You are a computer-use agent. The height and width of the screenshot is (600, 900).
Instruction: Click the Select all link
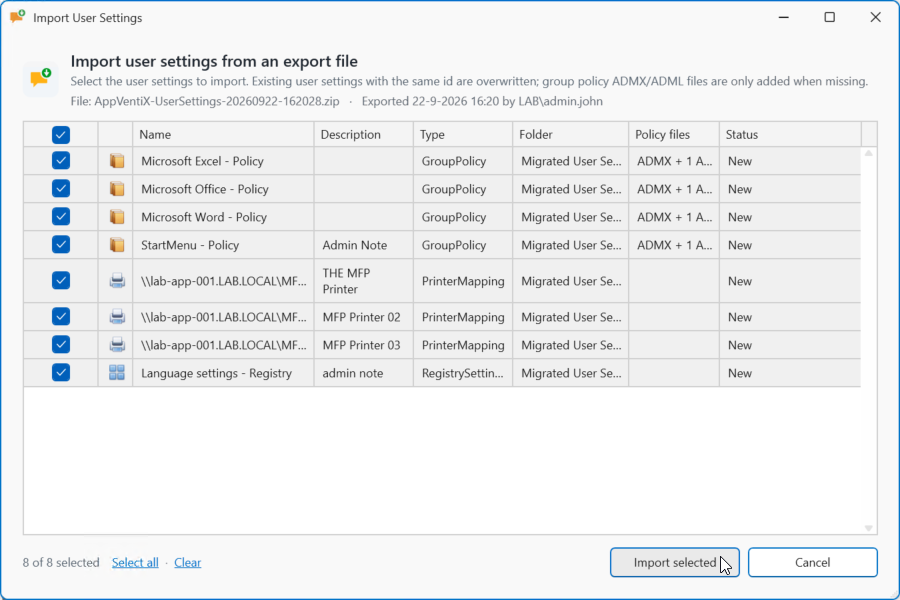tap(135, 563)
